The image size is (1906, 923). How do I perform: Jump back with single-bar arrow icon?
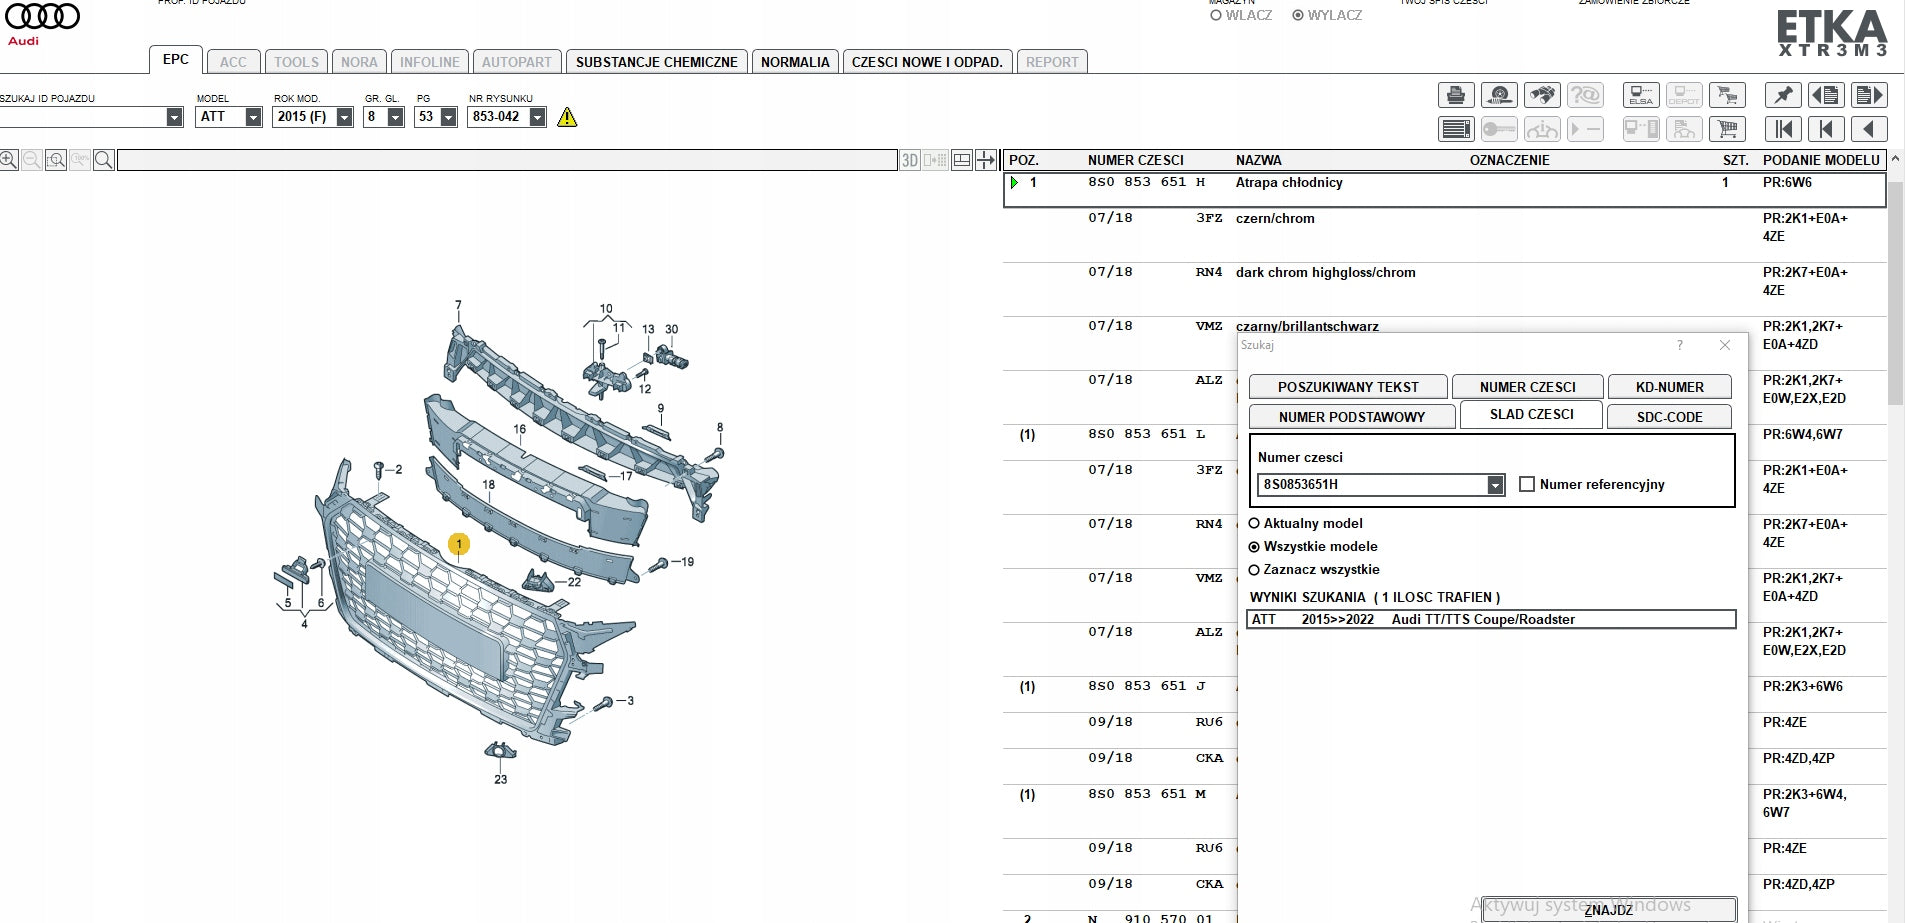coord(1826,129)
